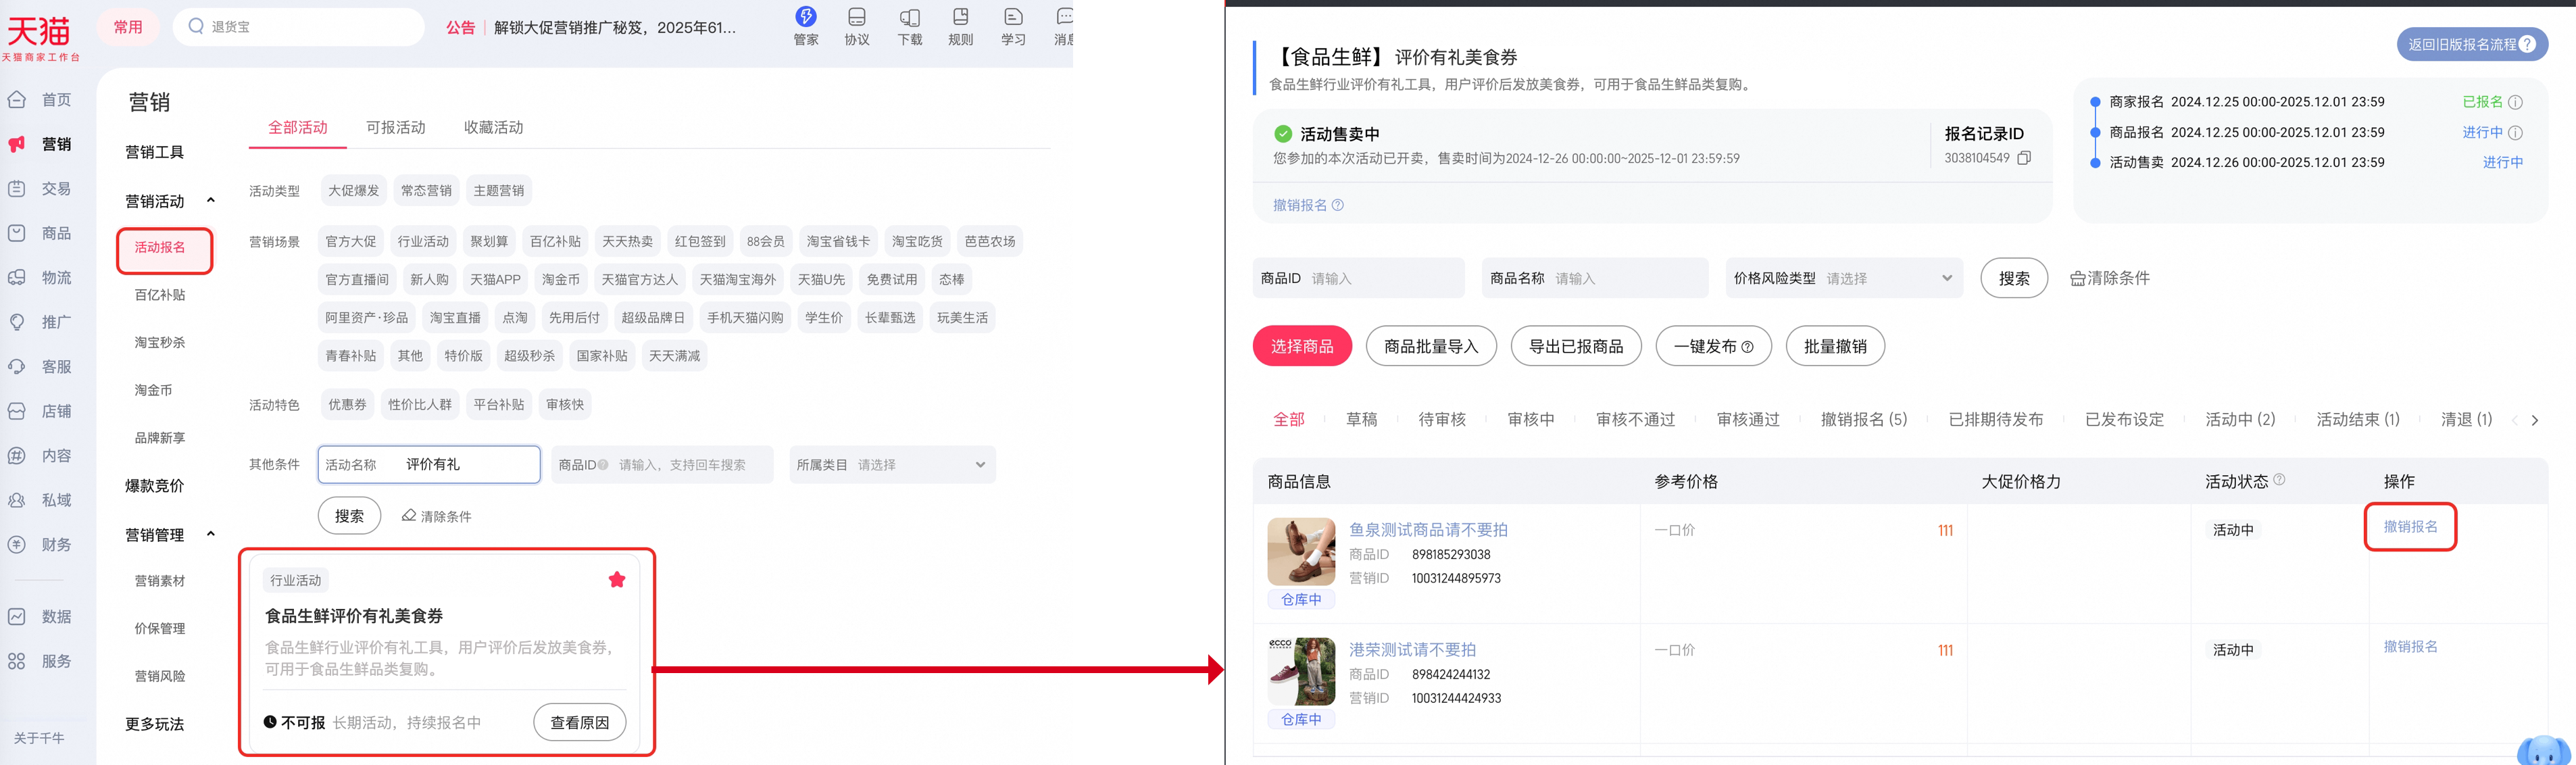Image resolution: width=2576 pixels, height=765 pixels.
Task: Click 返回旧版报名流程 button
Action: (x=2472, y=44)
